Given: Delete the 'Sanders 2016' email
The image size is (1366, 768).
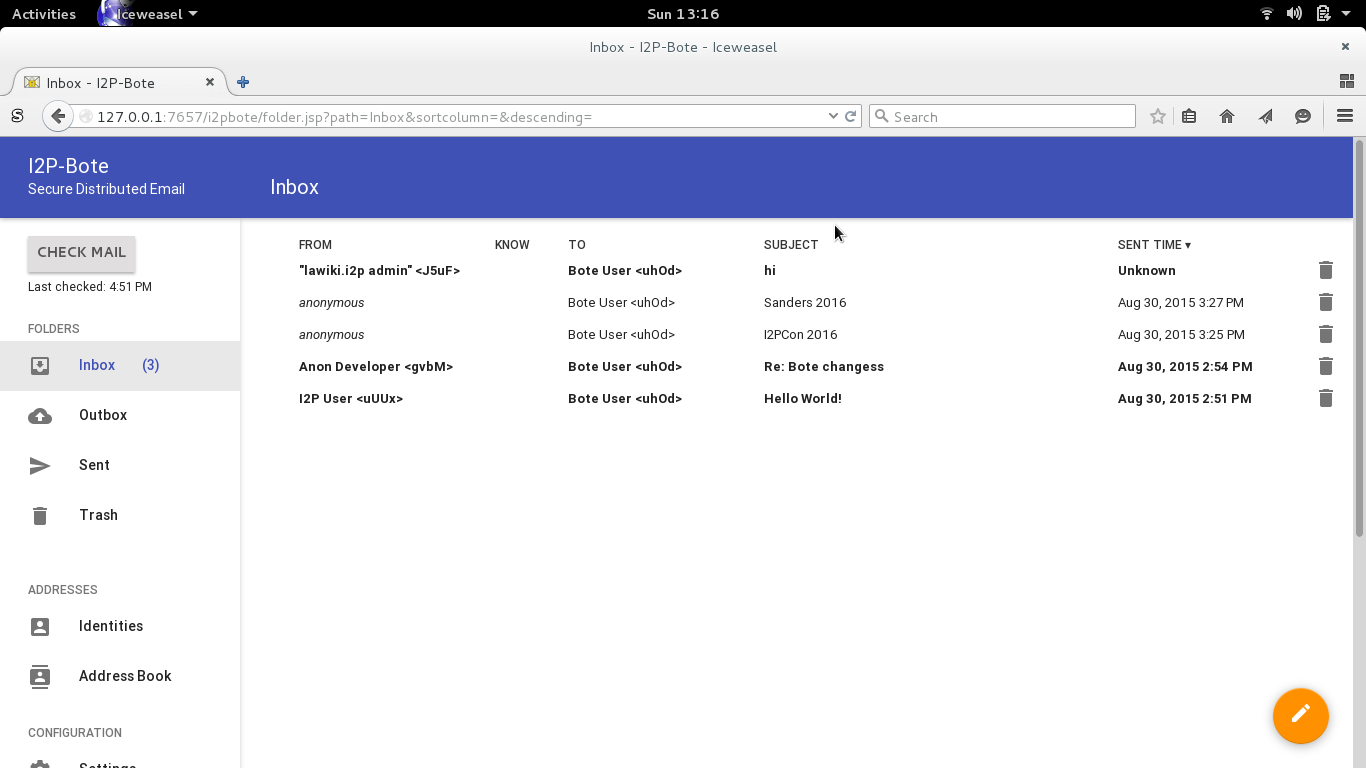Looking at the screenshot, I should [x=1325, y=302].
